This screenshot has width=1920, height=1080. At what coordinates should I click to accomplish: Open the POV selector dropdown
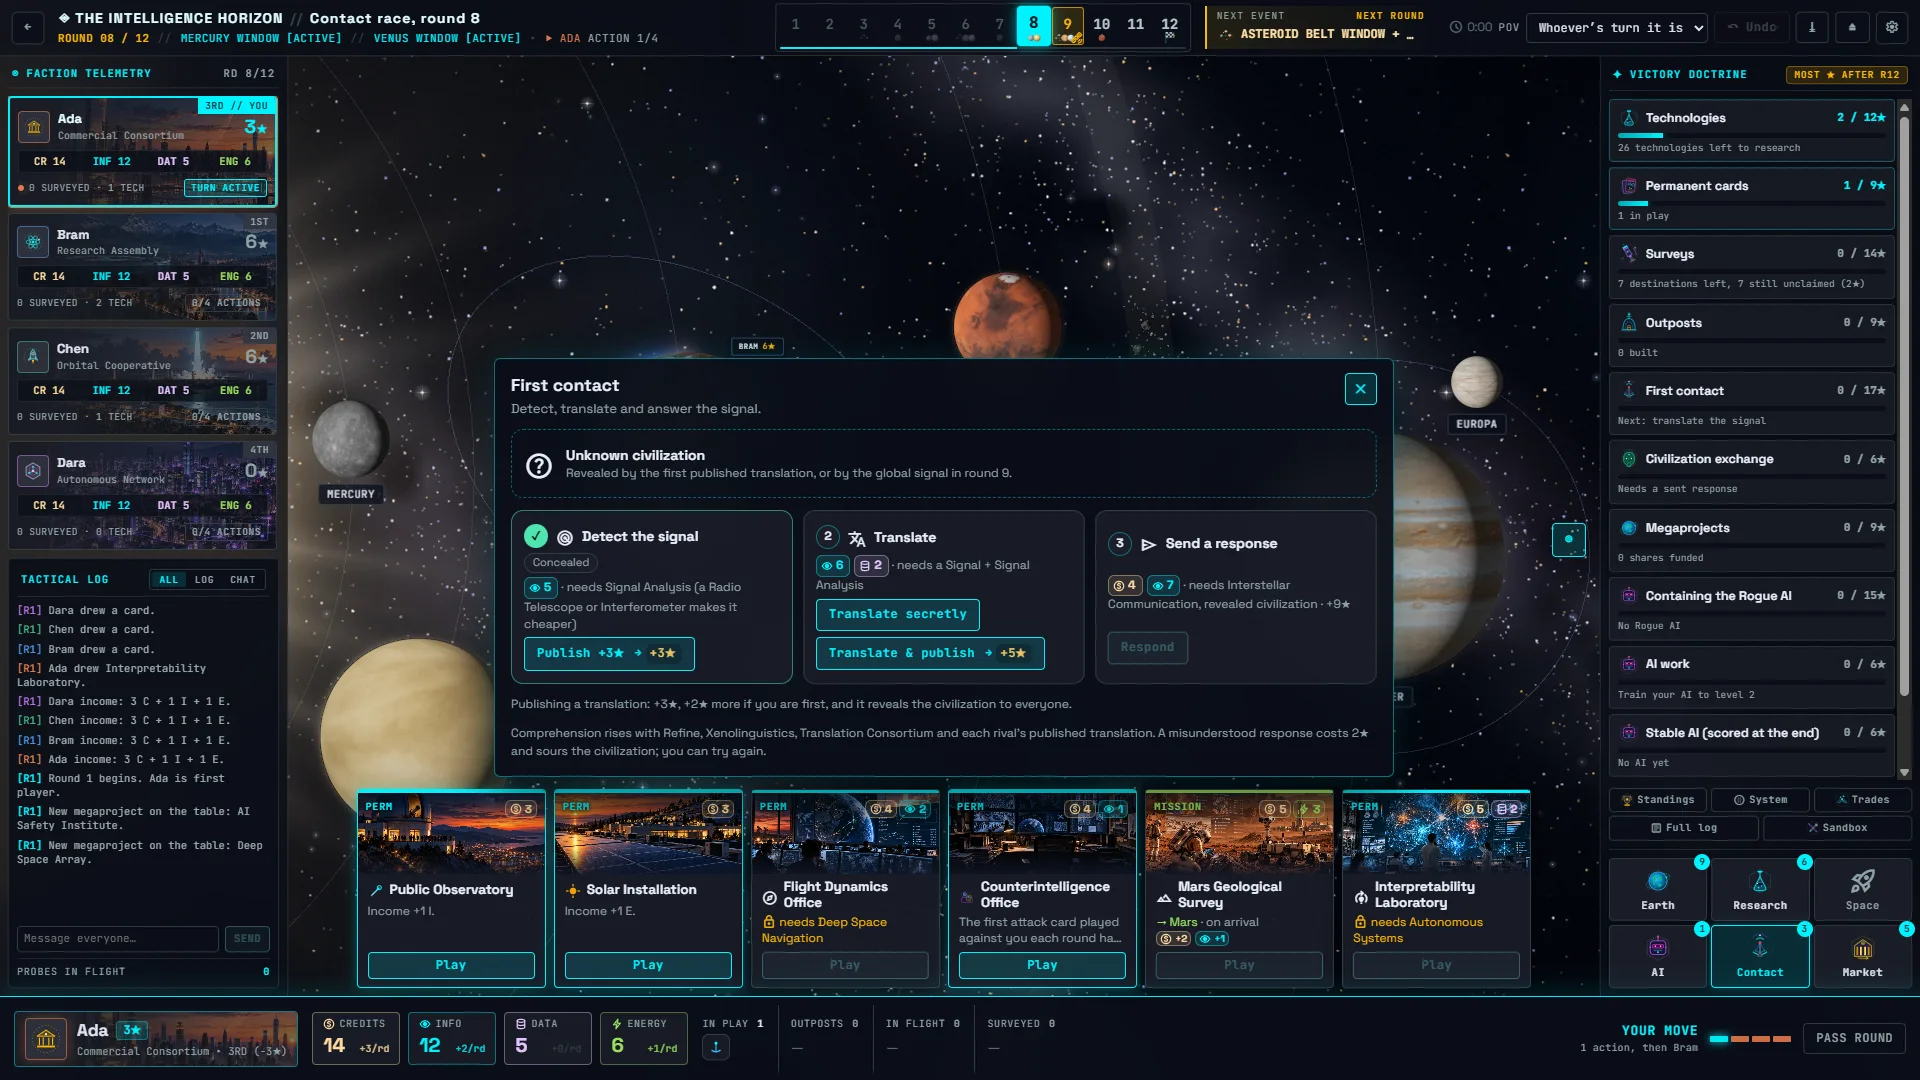point(1619,27)
